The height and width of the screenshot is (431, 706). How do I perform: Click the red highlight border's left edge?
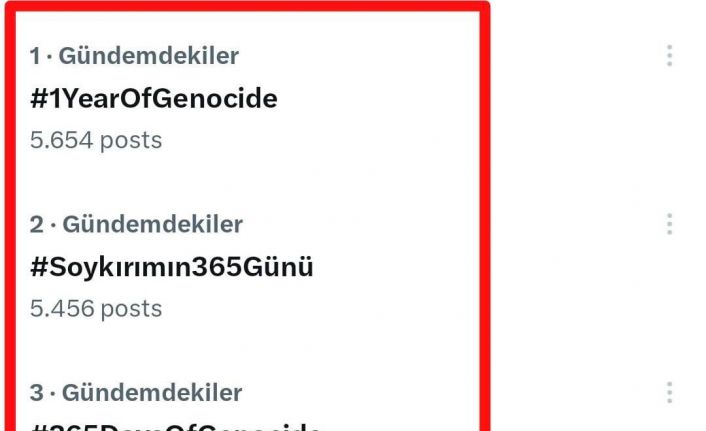tap(4, 215)
